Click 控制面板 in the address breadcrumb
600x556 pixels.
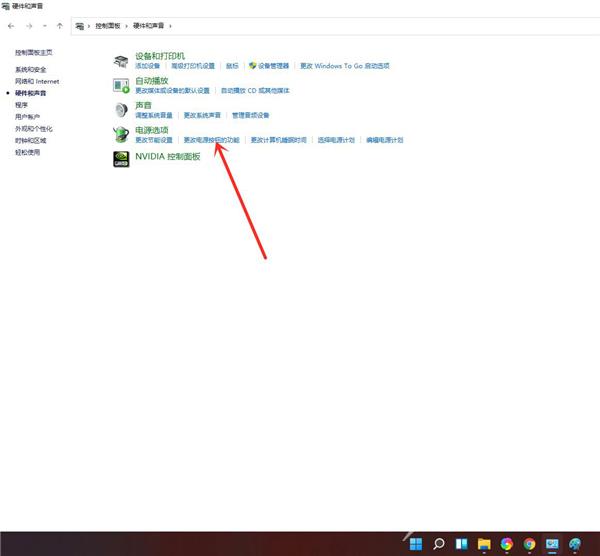108,26
